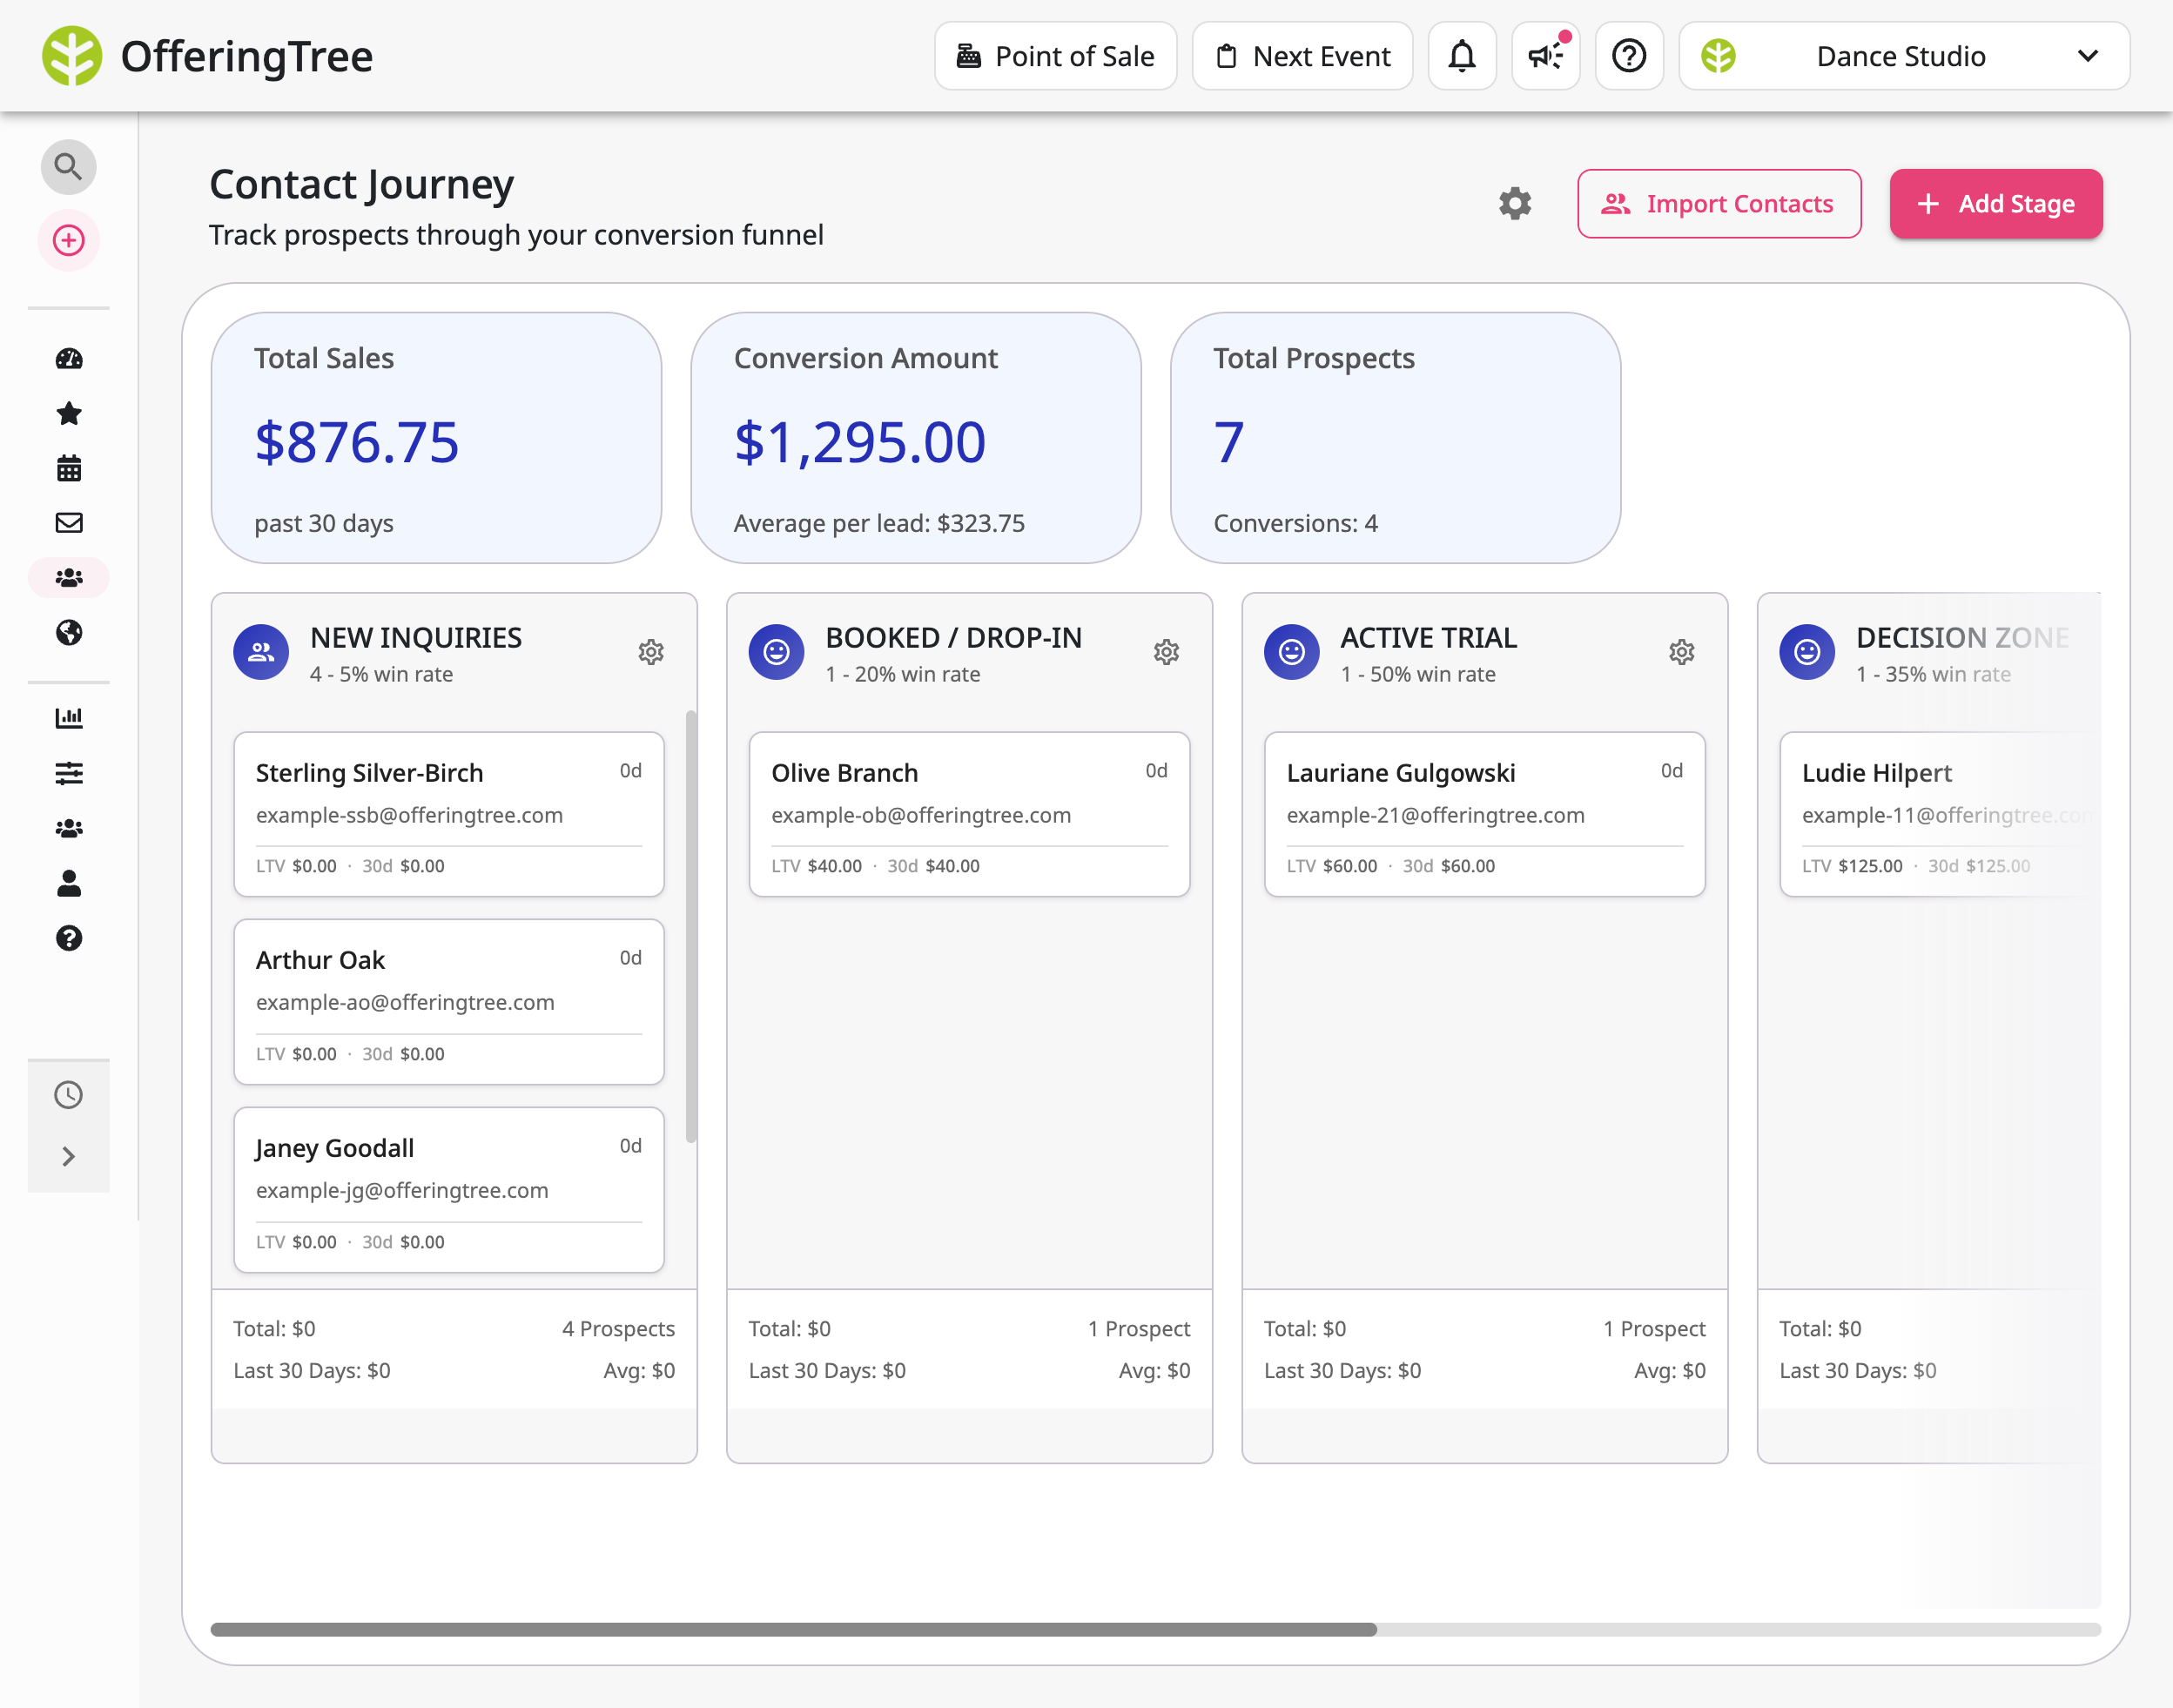Click the 'DECISION ZONE' stage title
The width and height of the screenshot is (2173, 1708).
pyautogui.click(x=1962, y=637)
